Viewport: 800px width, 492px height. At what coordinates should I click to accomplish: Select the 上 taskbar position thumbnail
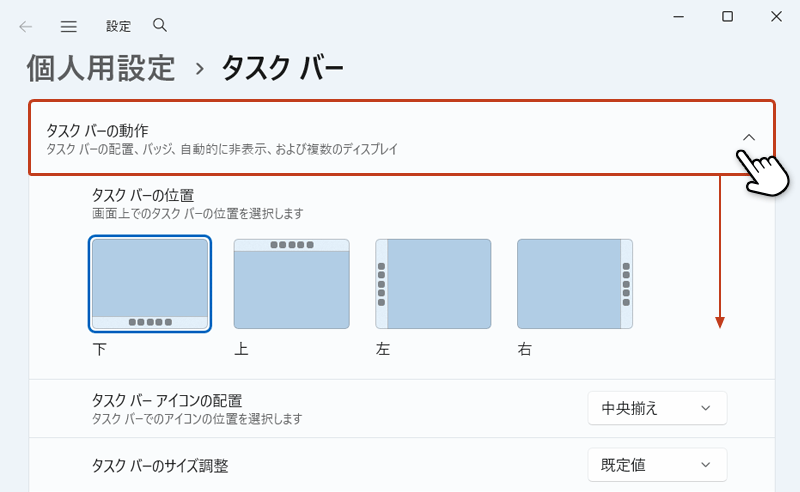click(x=291, y=284)
